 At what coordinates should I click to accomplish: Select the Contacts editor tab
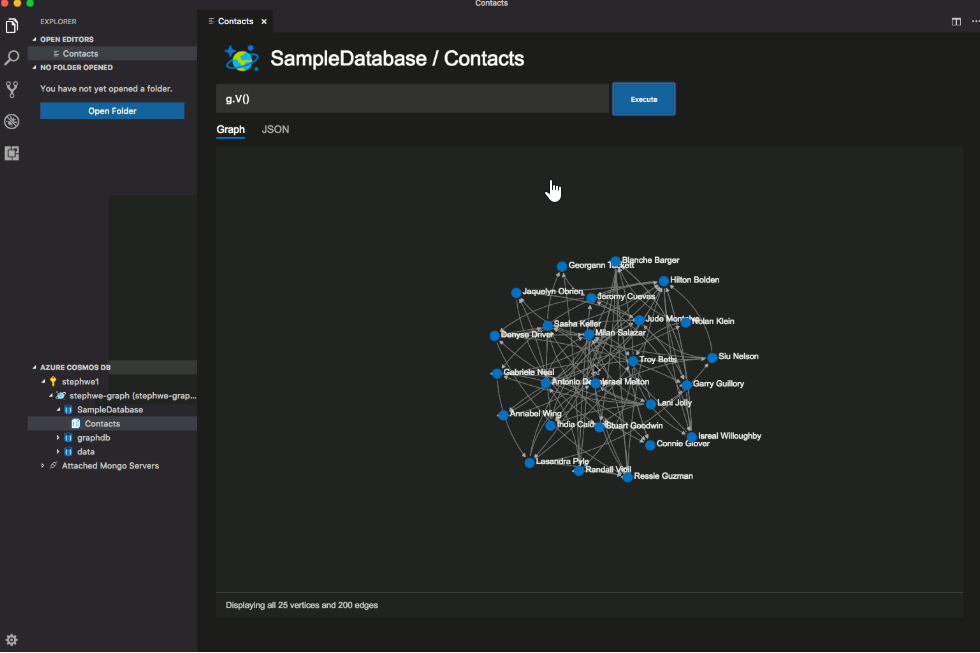click(x=235, y=21)
